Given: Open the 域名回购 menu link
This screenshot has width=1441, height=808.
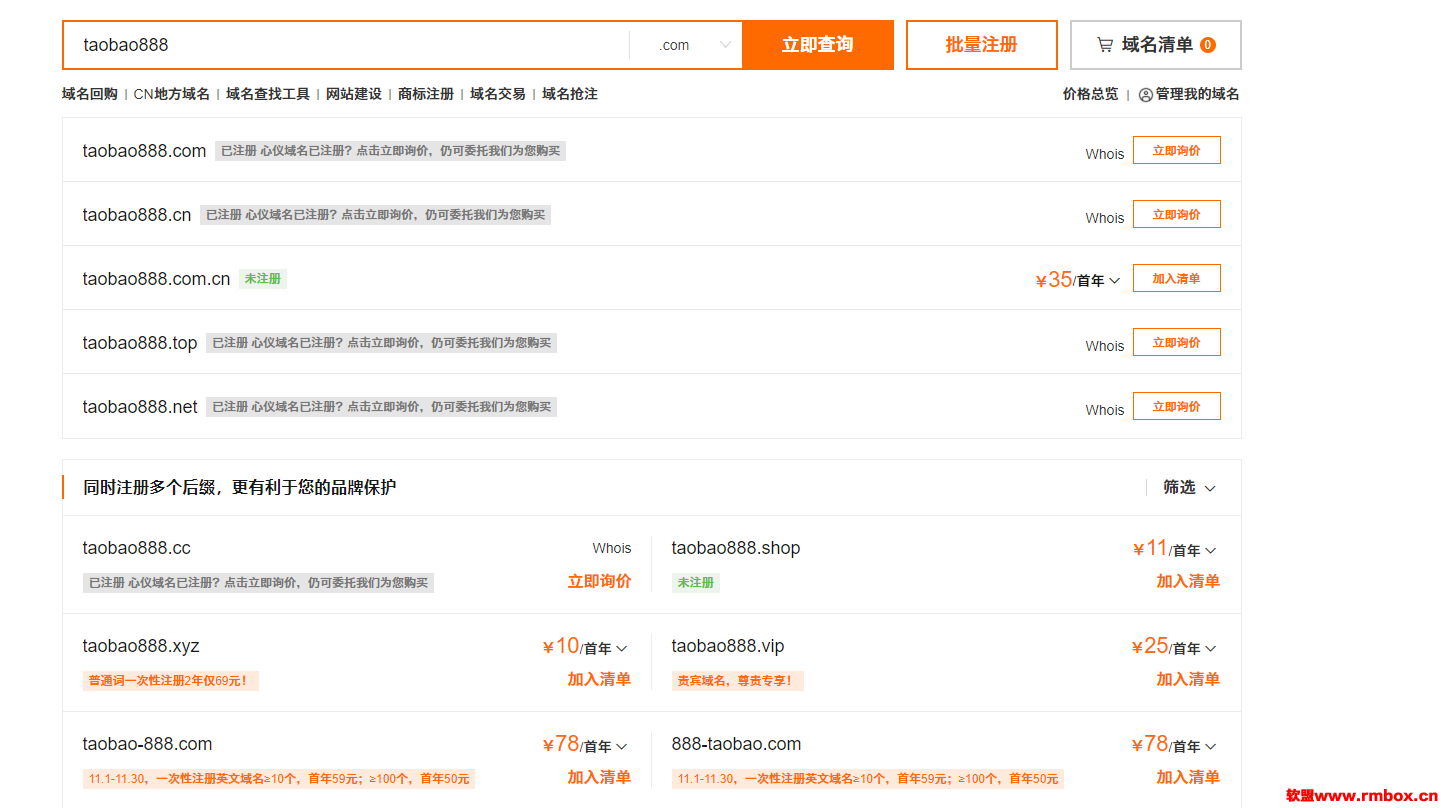Looking at the screenshot, I should pos(90,94).
